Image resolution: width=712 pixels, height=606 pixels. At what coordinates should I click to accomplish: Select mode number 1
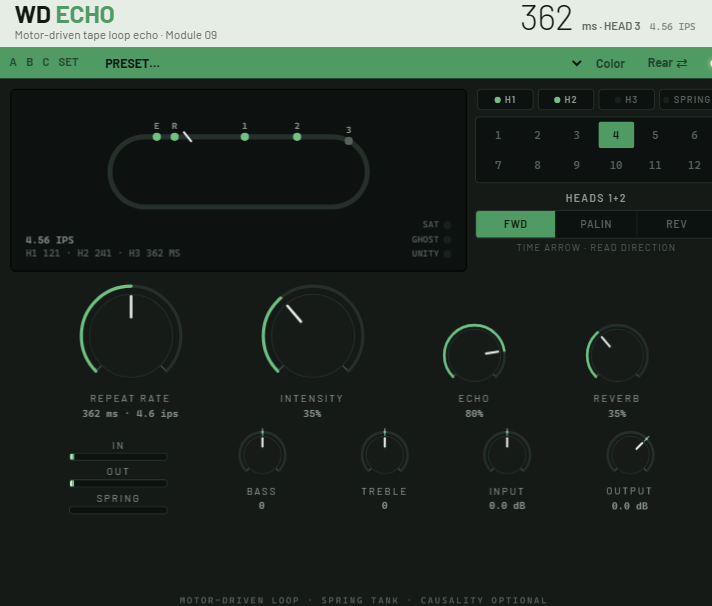(x=498, y=135)
